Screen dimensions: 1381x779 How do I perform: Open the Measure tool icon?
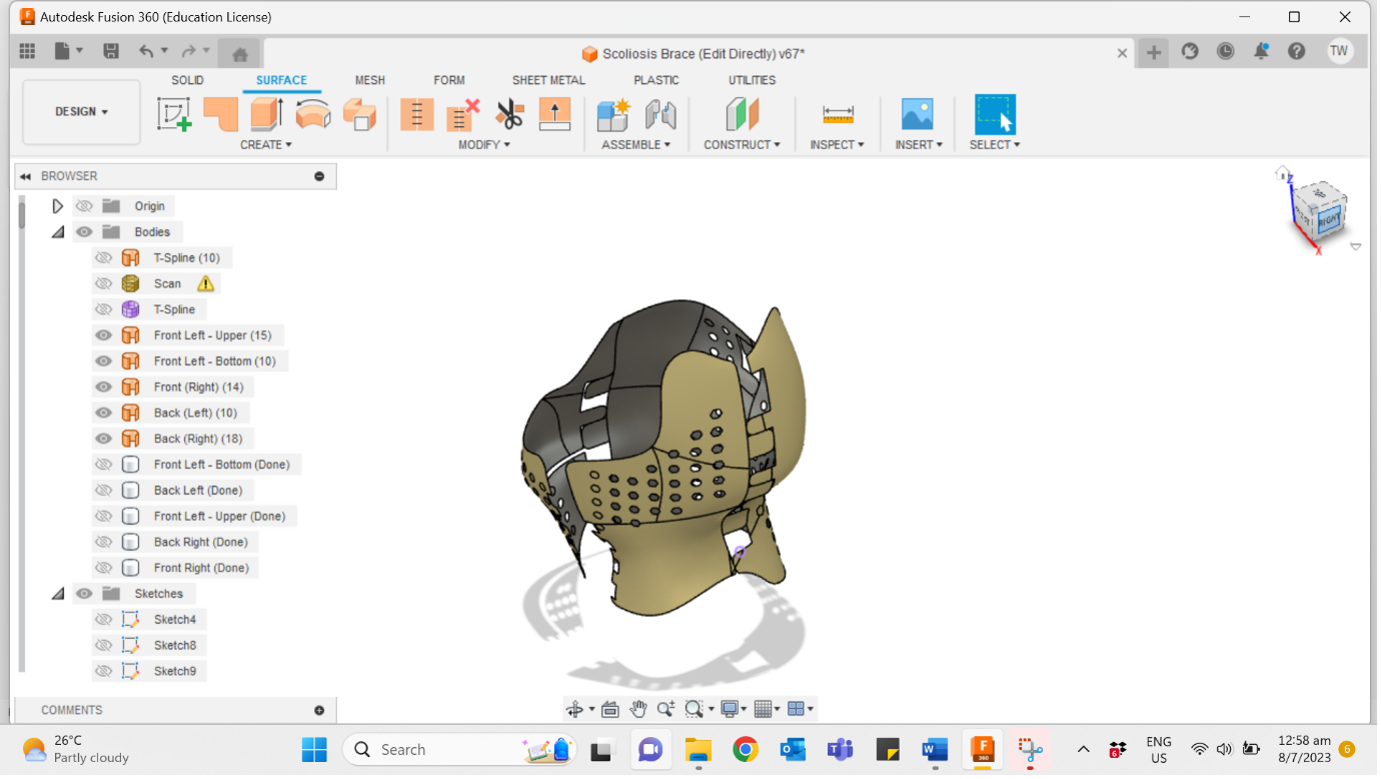tap(838, 114)
